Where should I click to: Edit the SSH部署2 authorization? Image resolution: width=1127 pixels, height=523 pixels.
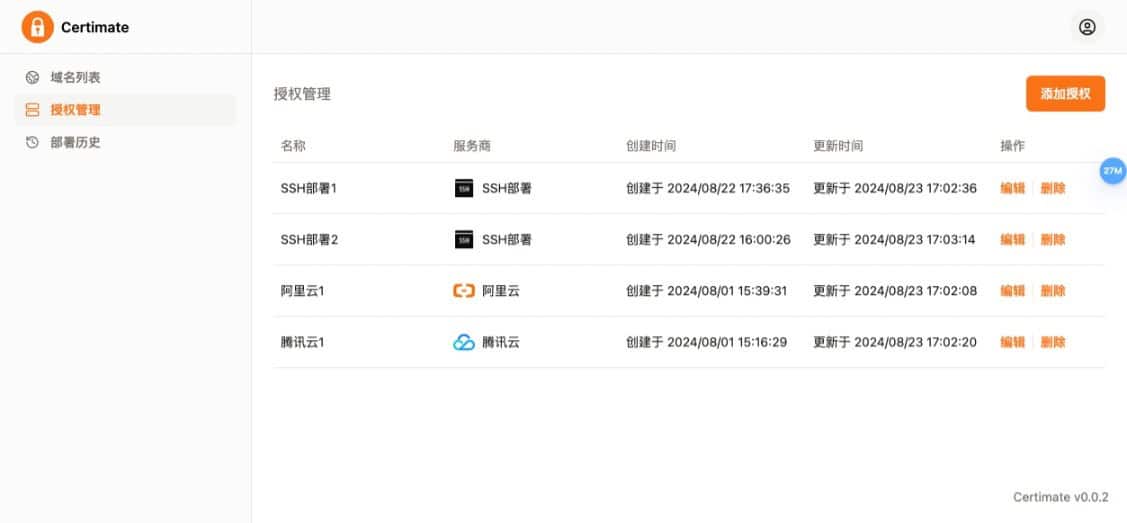pos(1013,240)
